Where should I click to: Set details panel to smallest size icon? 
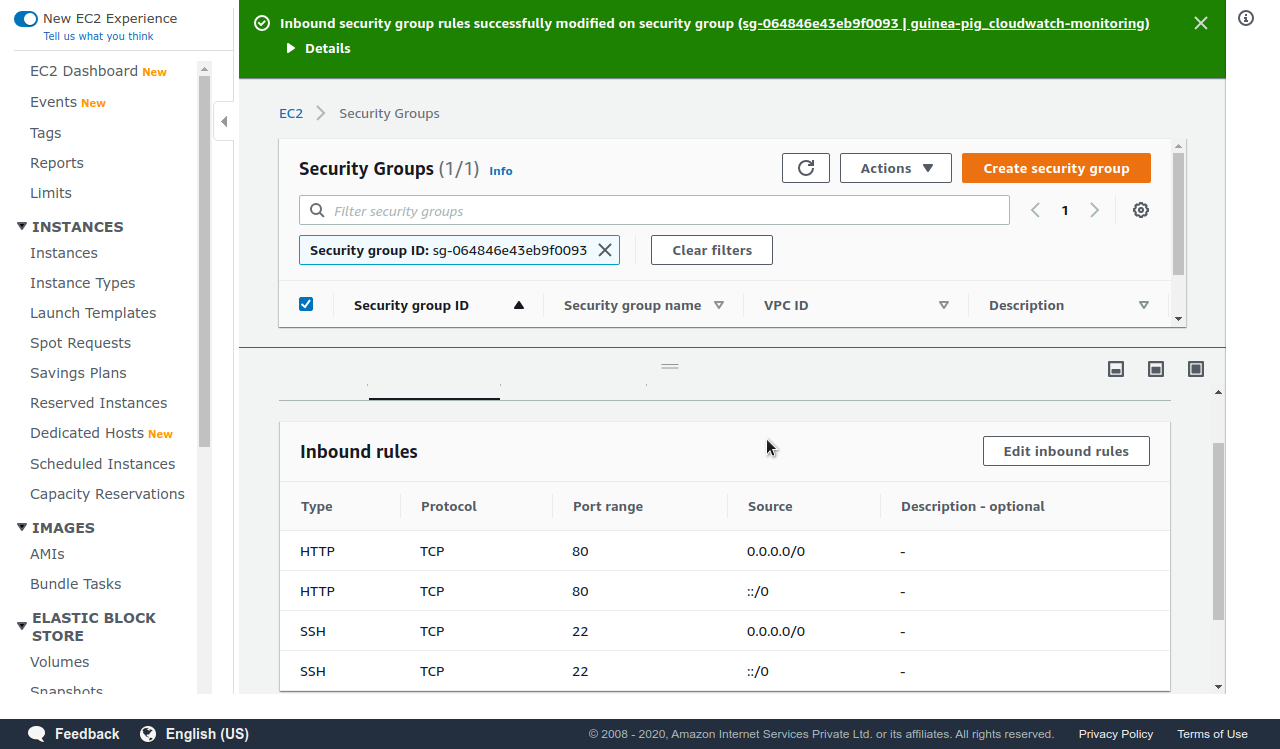1116,369
